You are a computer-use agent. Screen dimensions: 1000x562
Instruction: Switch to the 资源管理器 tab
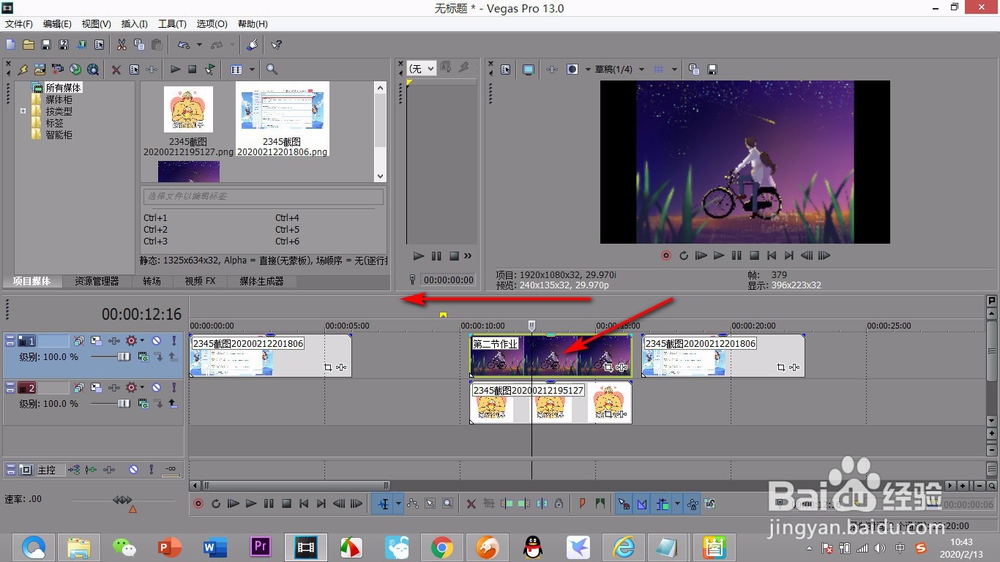coord(97,281)
